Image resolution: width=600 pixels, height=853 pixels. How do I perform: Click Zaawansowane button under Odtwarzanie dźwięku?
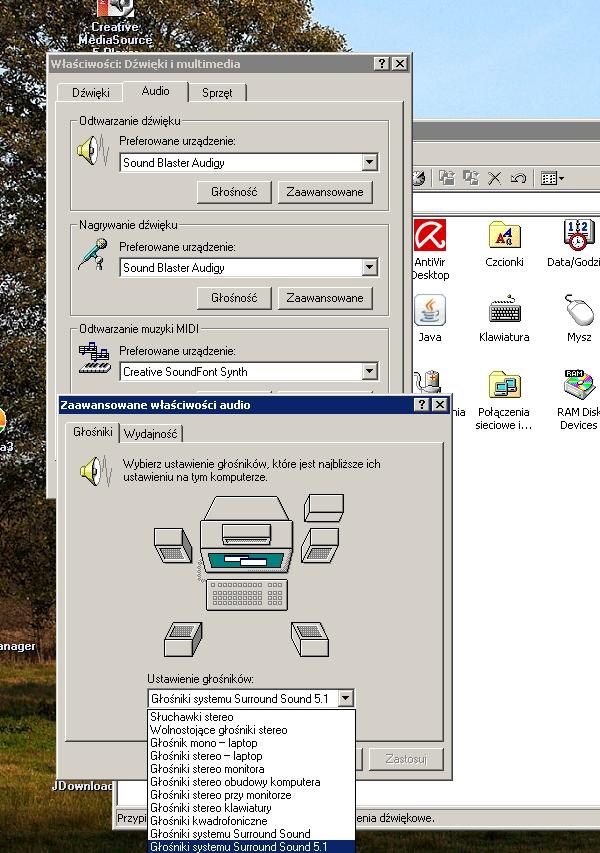pos(325,192)
